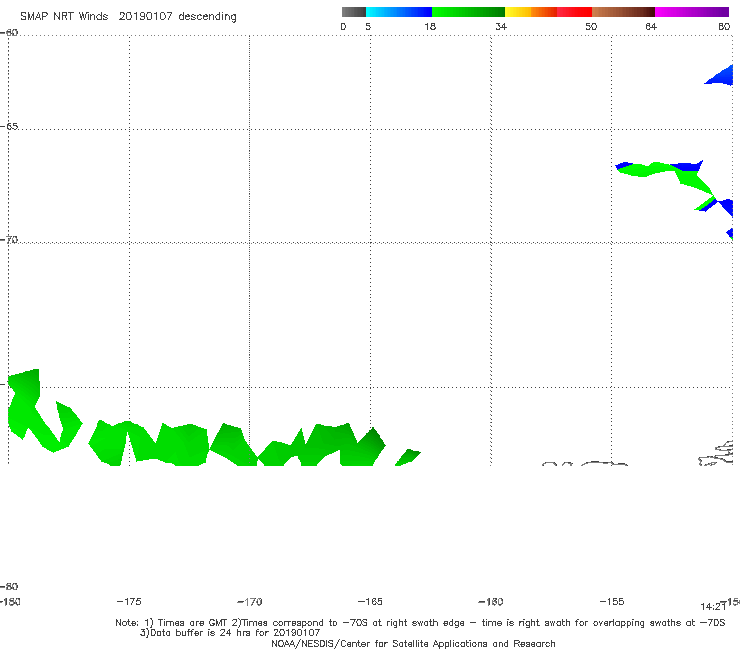Click the '14:21' swath time stamp
740x650 pixels.
coord(713,607)
